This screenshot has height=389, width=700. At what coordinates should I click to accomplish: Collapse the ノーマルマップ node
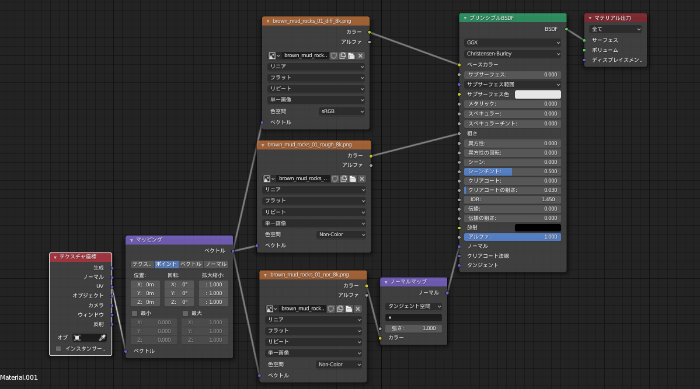pyautogui.click(x=386, y=282)
